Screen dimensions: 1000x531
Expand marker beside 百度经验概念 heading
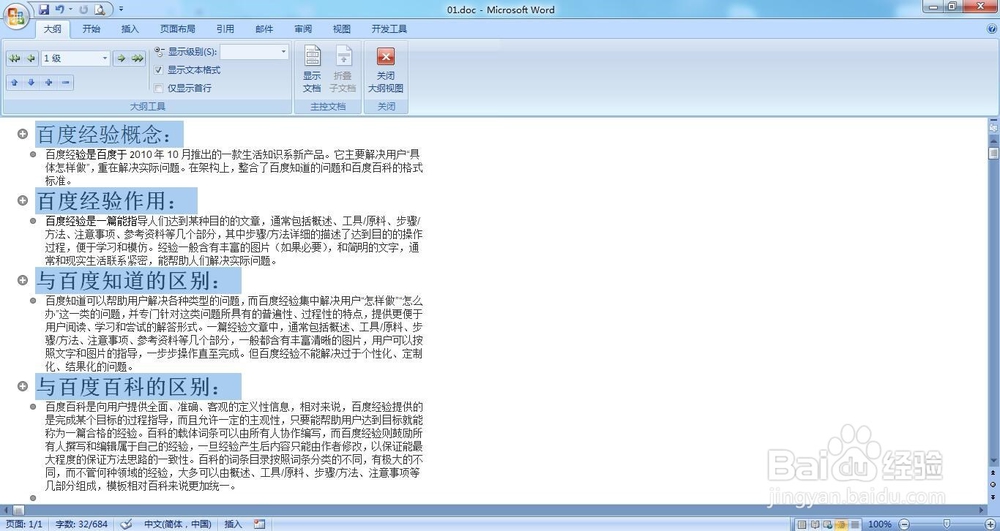click(22, 134)
